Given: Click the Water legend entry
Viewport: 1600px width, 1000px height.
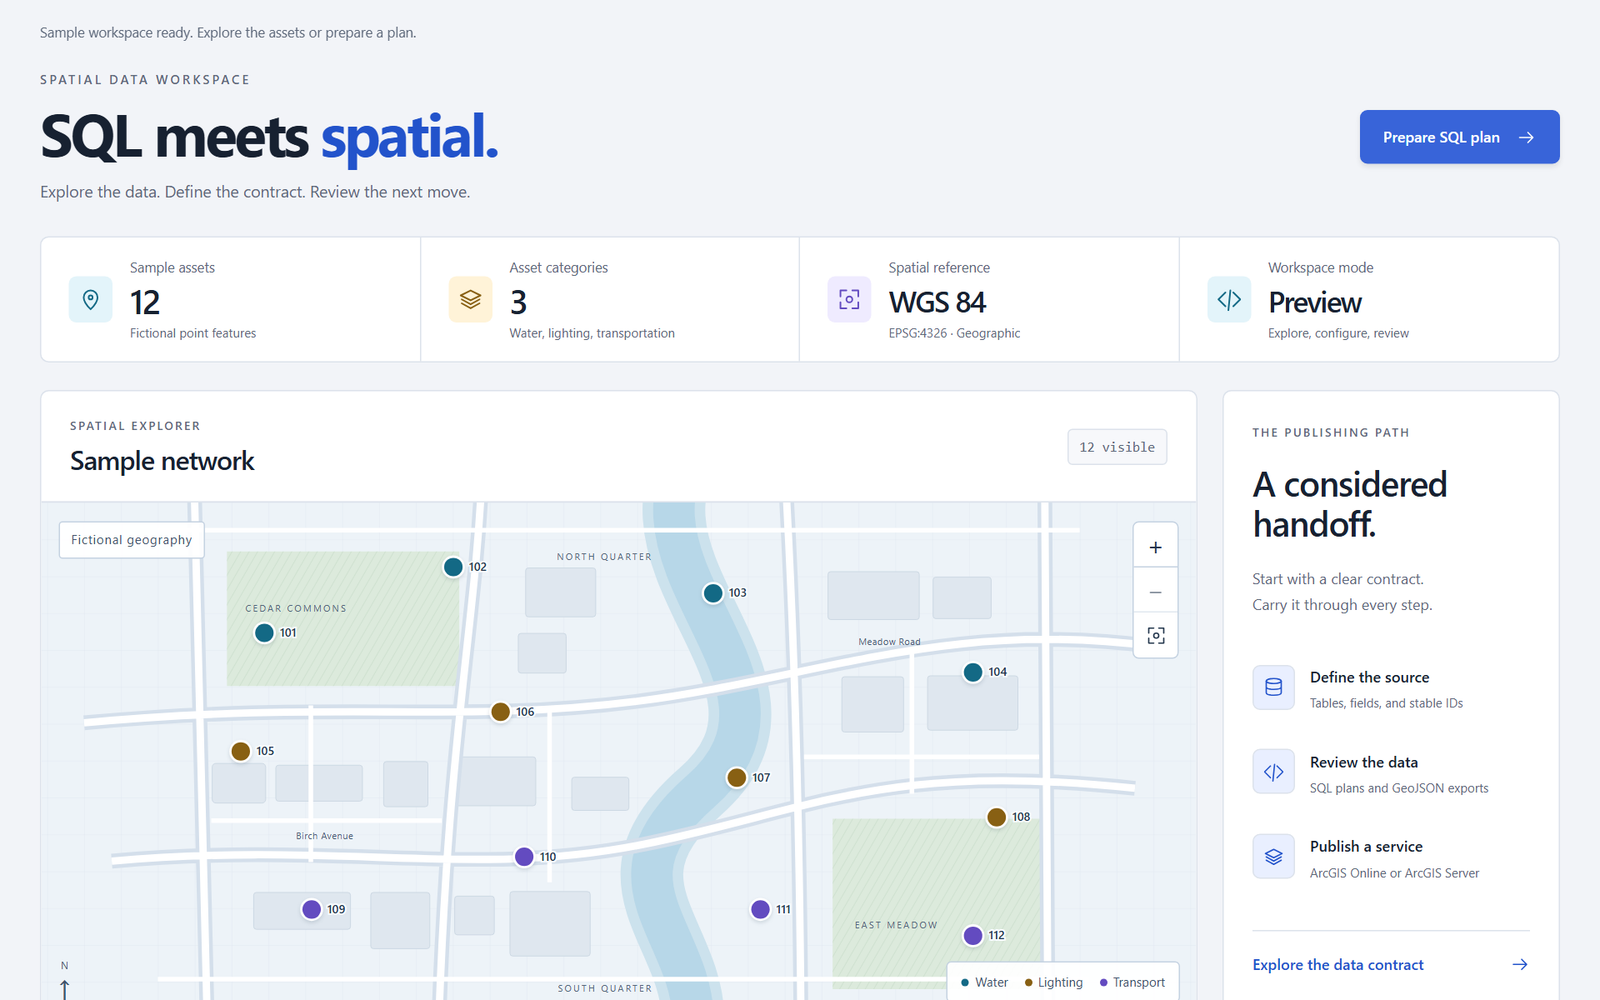Looking at the screenshot, I should click(985, 983).
